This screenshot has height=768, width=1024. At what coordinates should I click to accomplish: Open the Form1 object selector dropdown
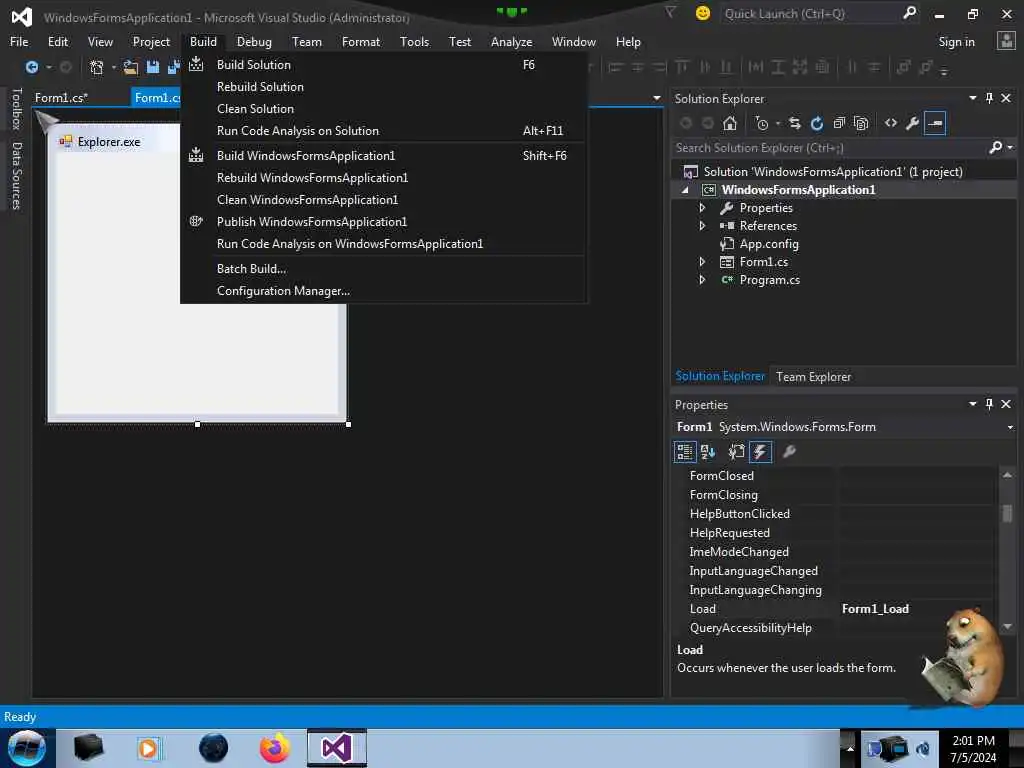1010,428
